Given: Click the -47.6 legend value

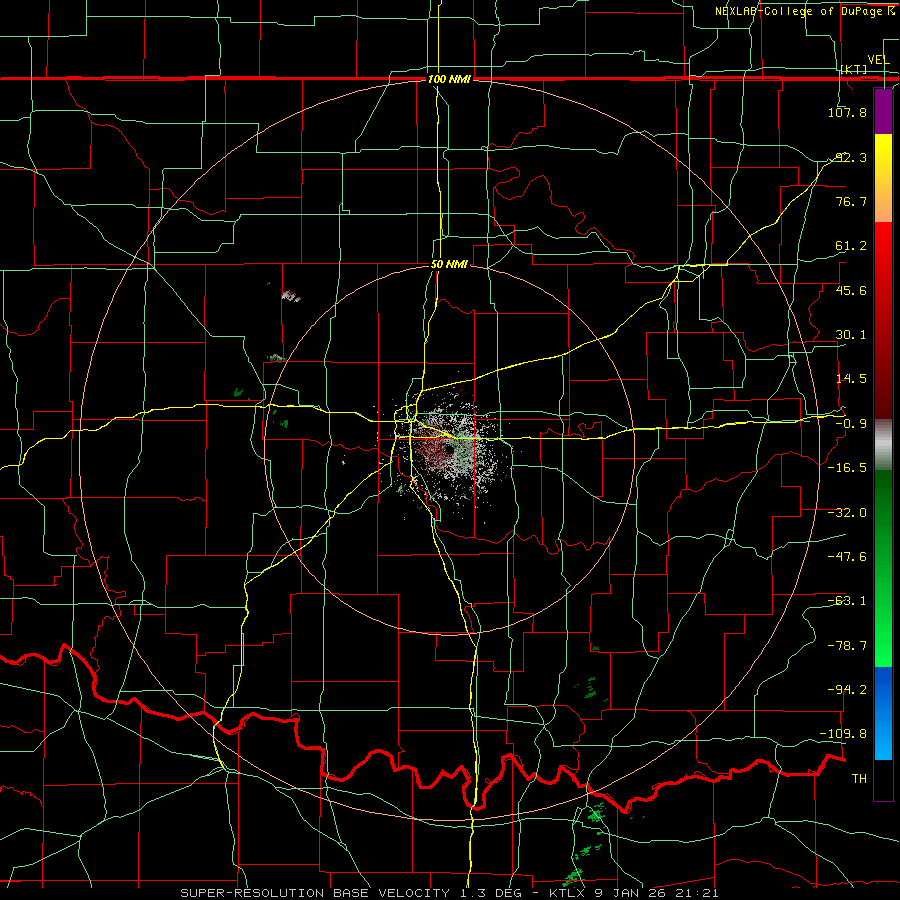Looking at the screenshot, I should (x=847, y=557).
